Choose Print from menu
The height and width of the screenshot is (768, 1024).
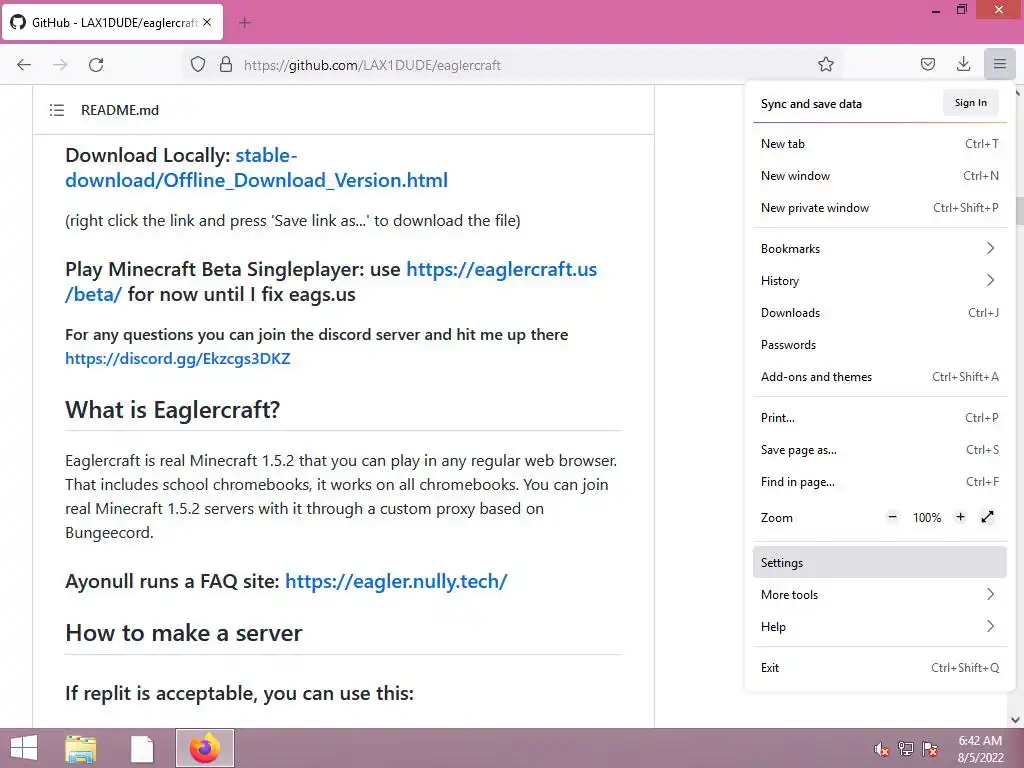click(x=880, y=418)
